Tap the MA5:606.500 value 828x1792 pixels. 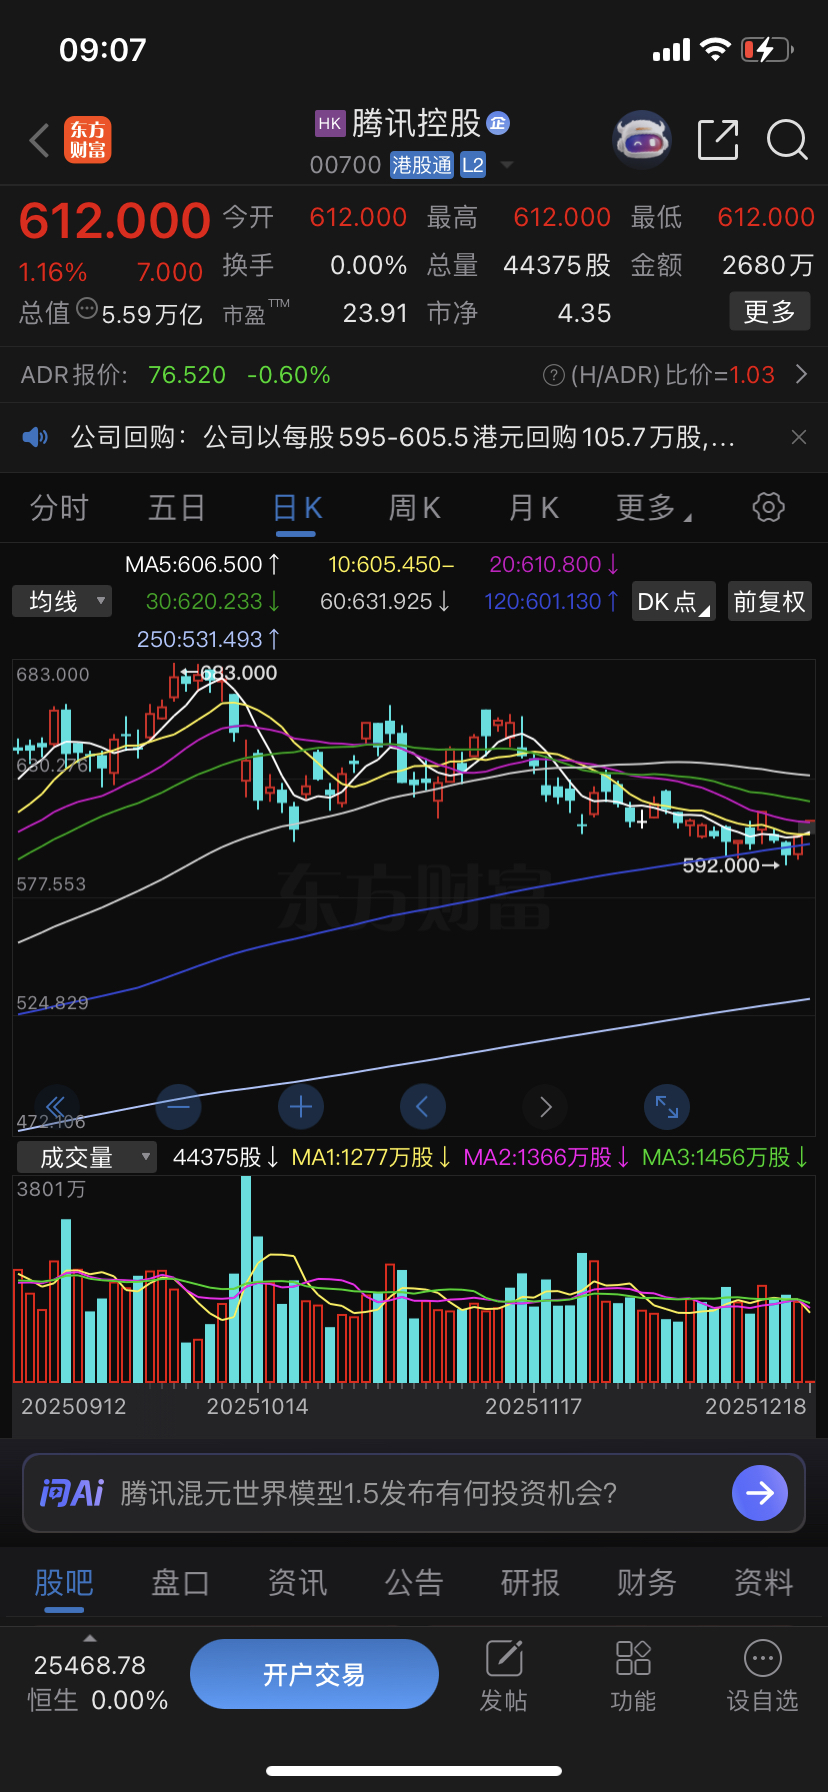click(202, 564)
